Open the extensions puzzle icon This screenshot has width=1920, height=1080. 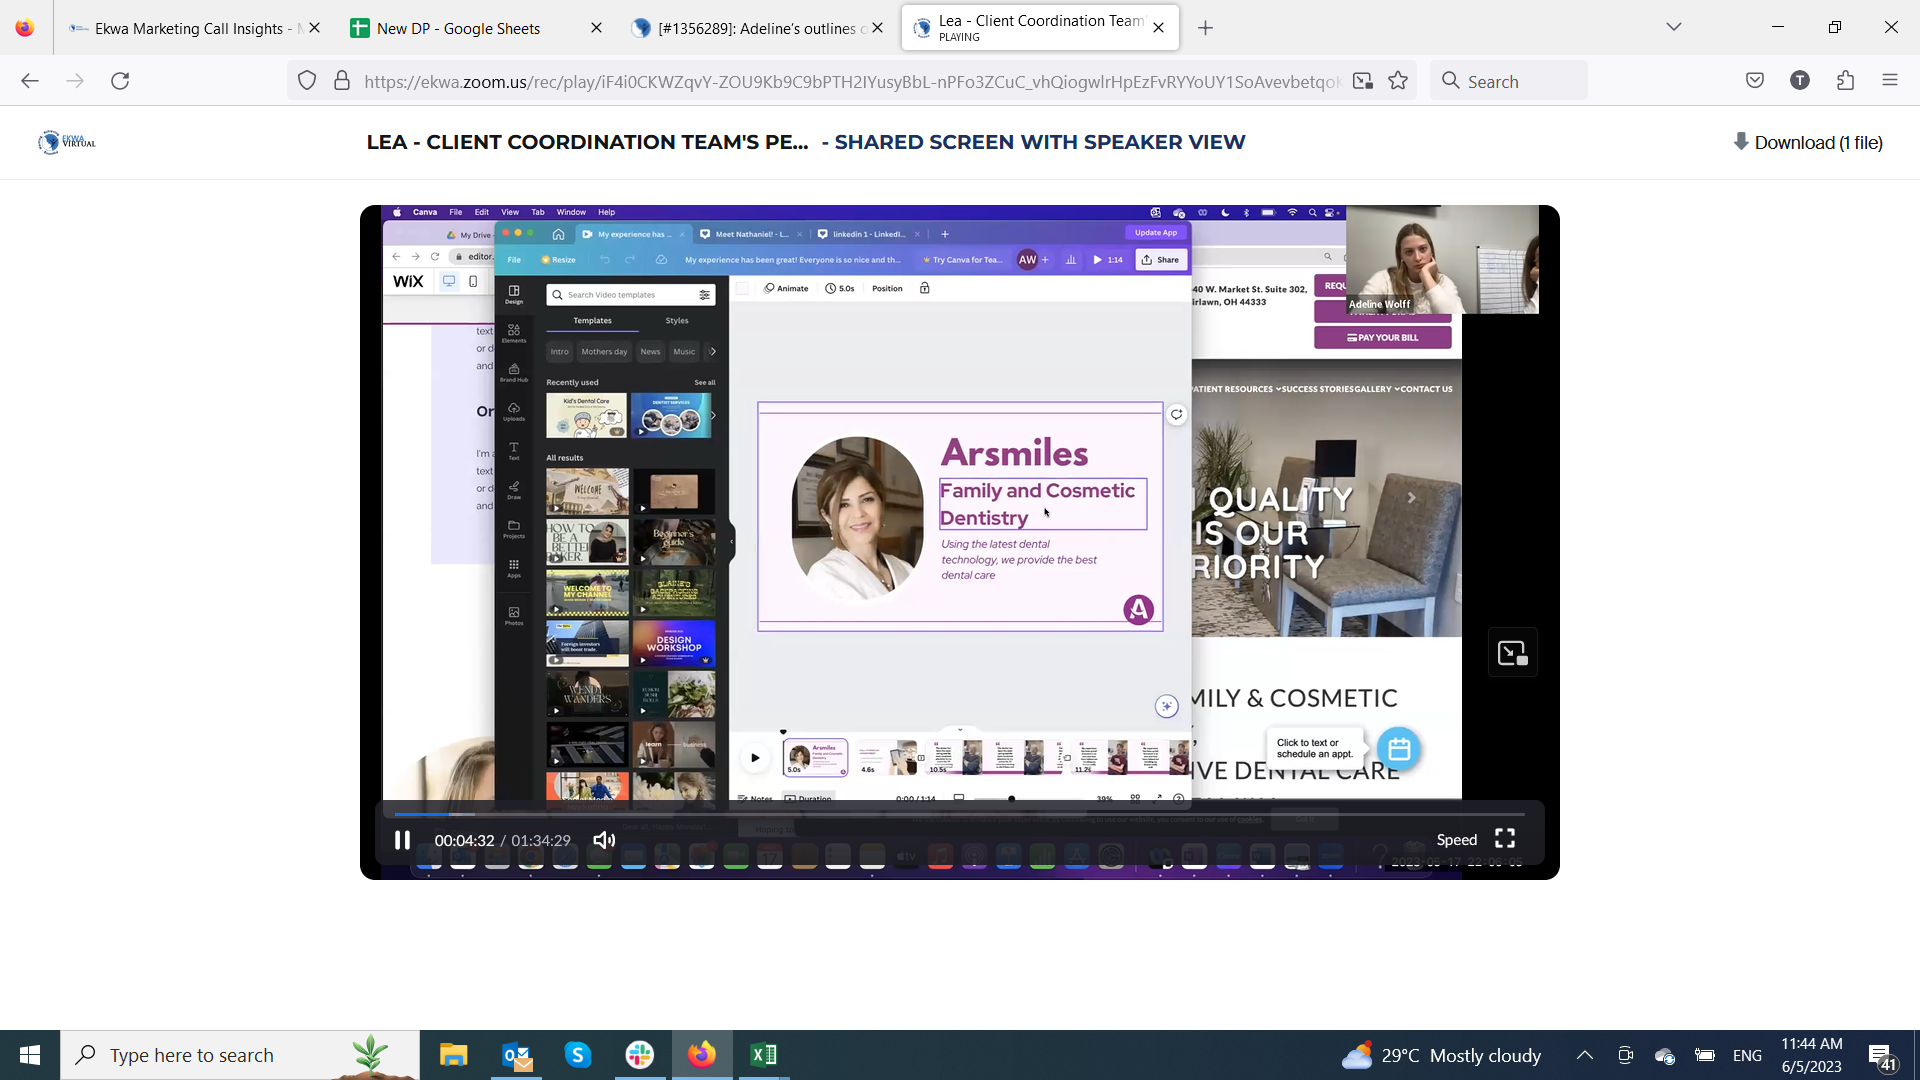tap(1845, 81)
